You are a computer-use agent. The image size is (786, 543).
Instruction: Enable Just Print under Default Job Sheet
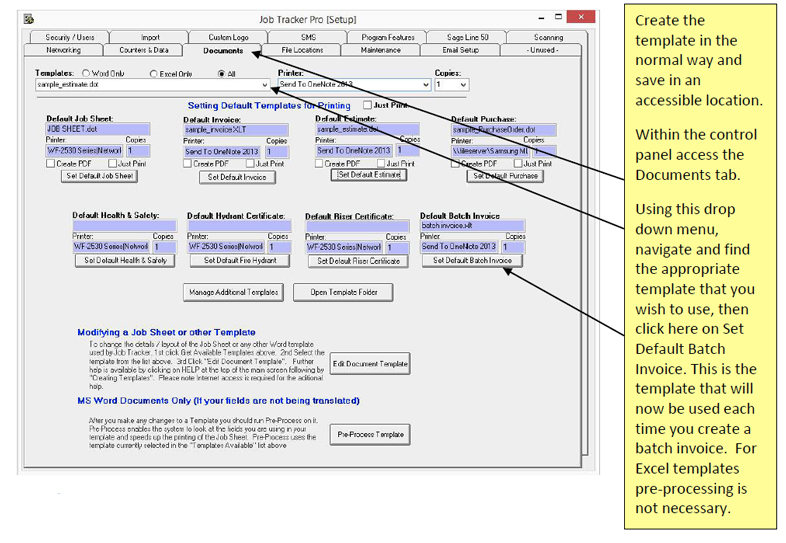pyautogui.click(x=112, y=163)
